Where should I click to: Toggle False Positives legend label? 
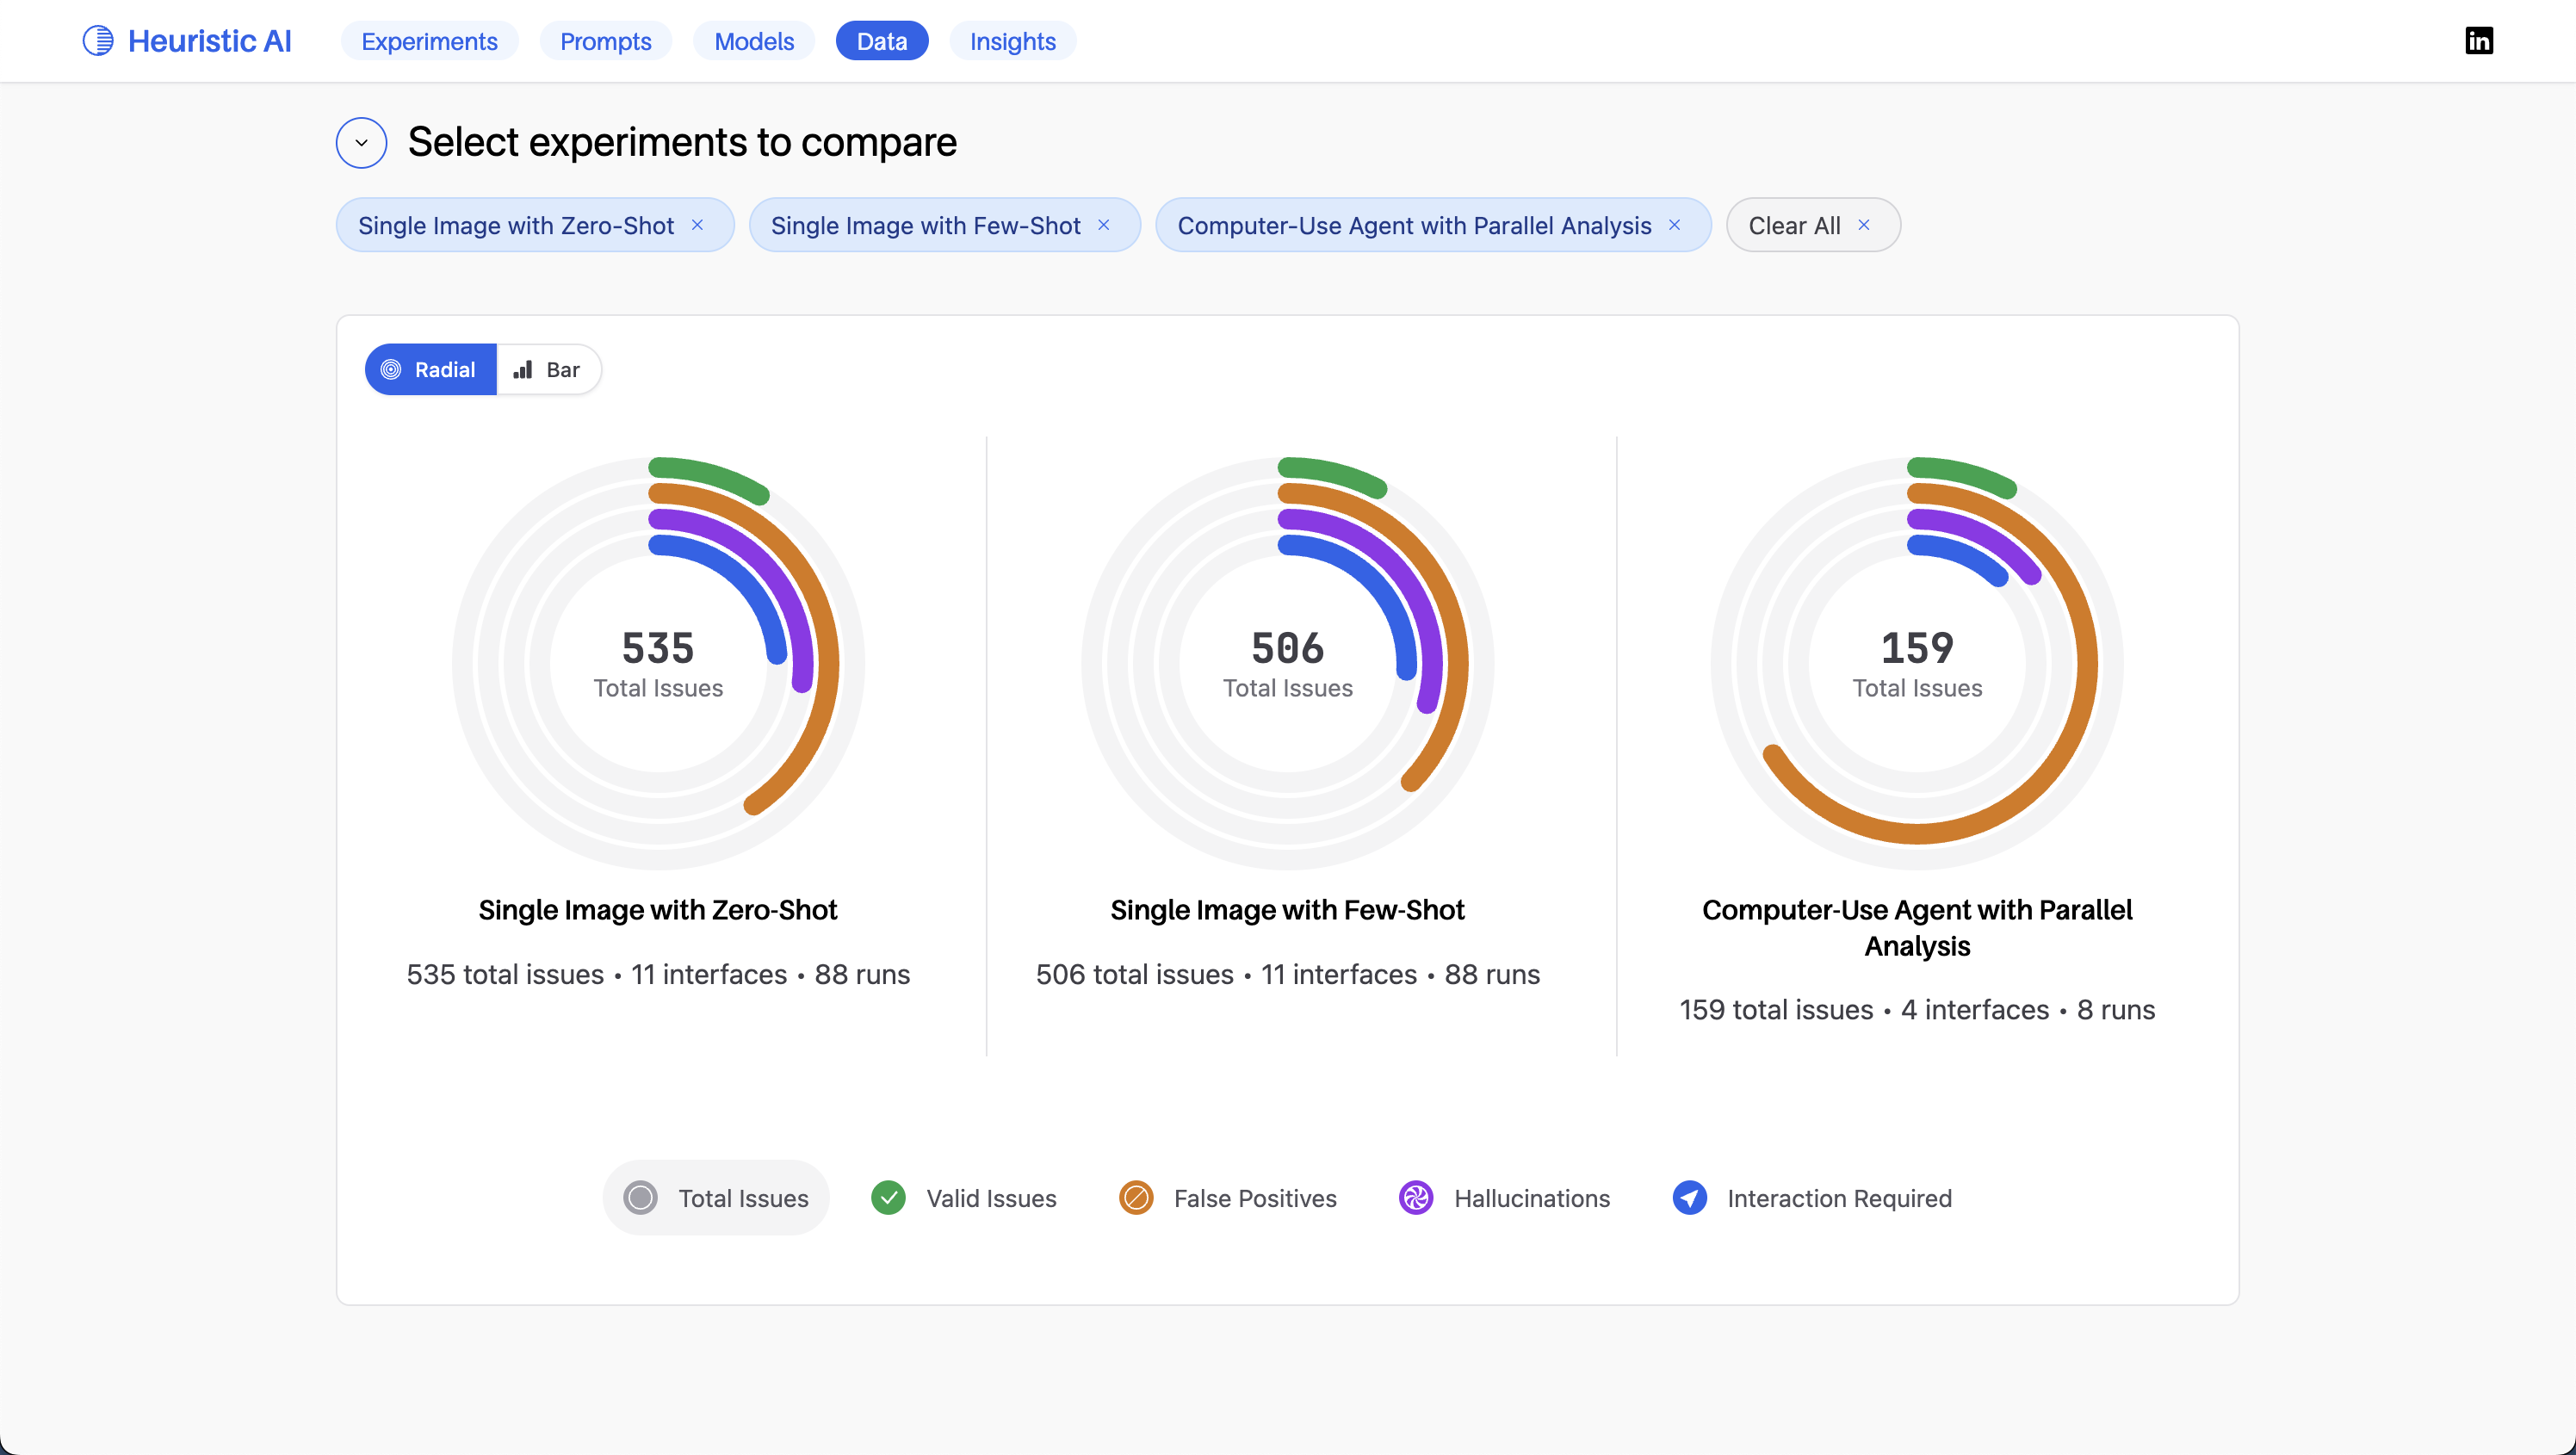(x=1255, y=1198)
